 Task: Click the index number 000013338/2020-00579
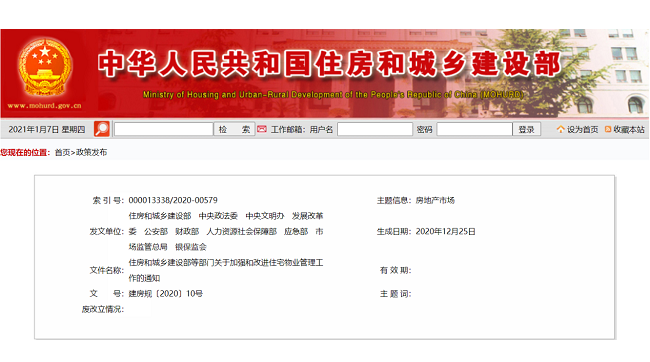tap(173, 200)
